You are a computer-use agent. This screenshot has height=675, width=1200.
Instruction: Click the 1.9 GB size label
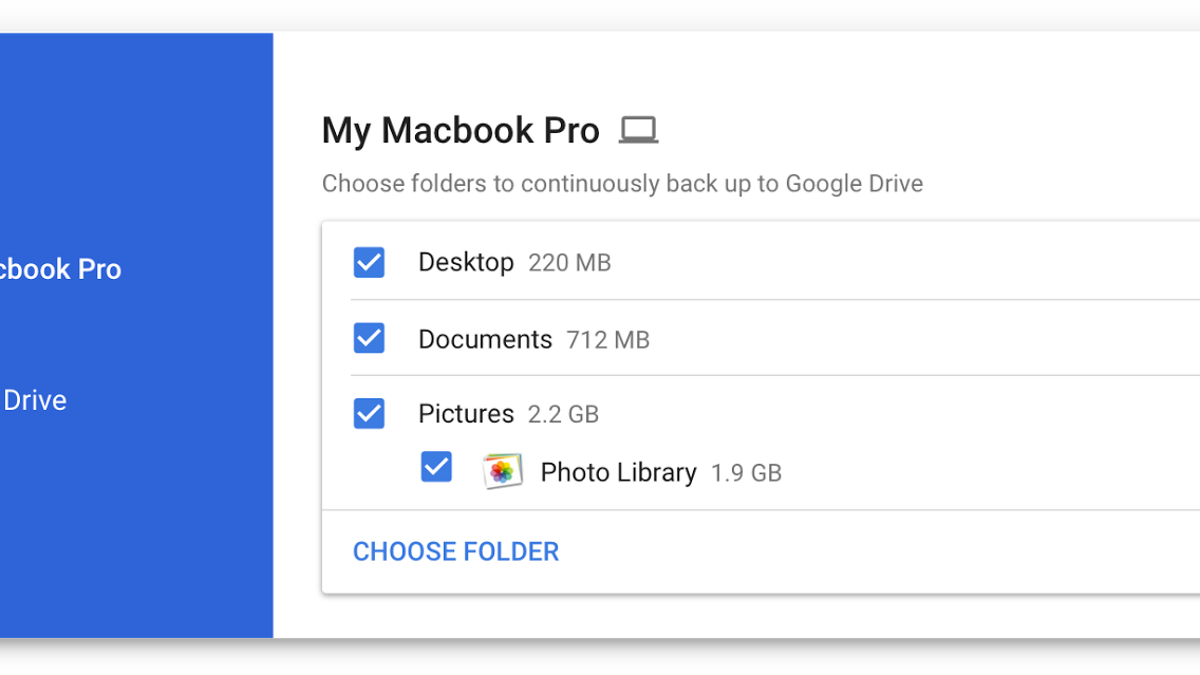tap(746, 473)
